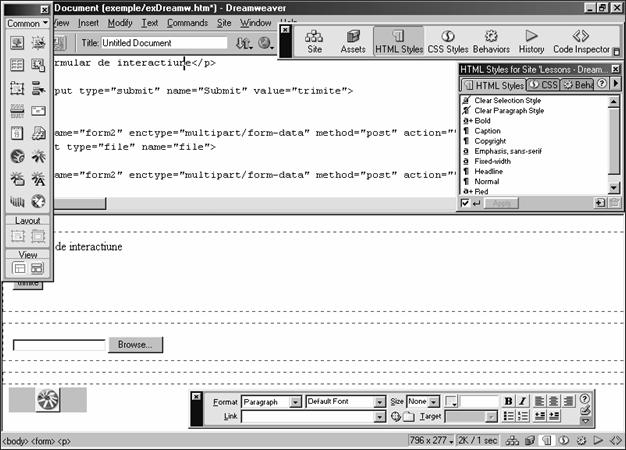Switch to CSS tab in styles panel
The image size is (626, 450).
click(543, 85)
